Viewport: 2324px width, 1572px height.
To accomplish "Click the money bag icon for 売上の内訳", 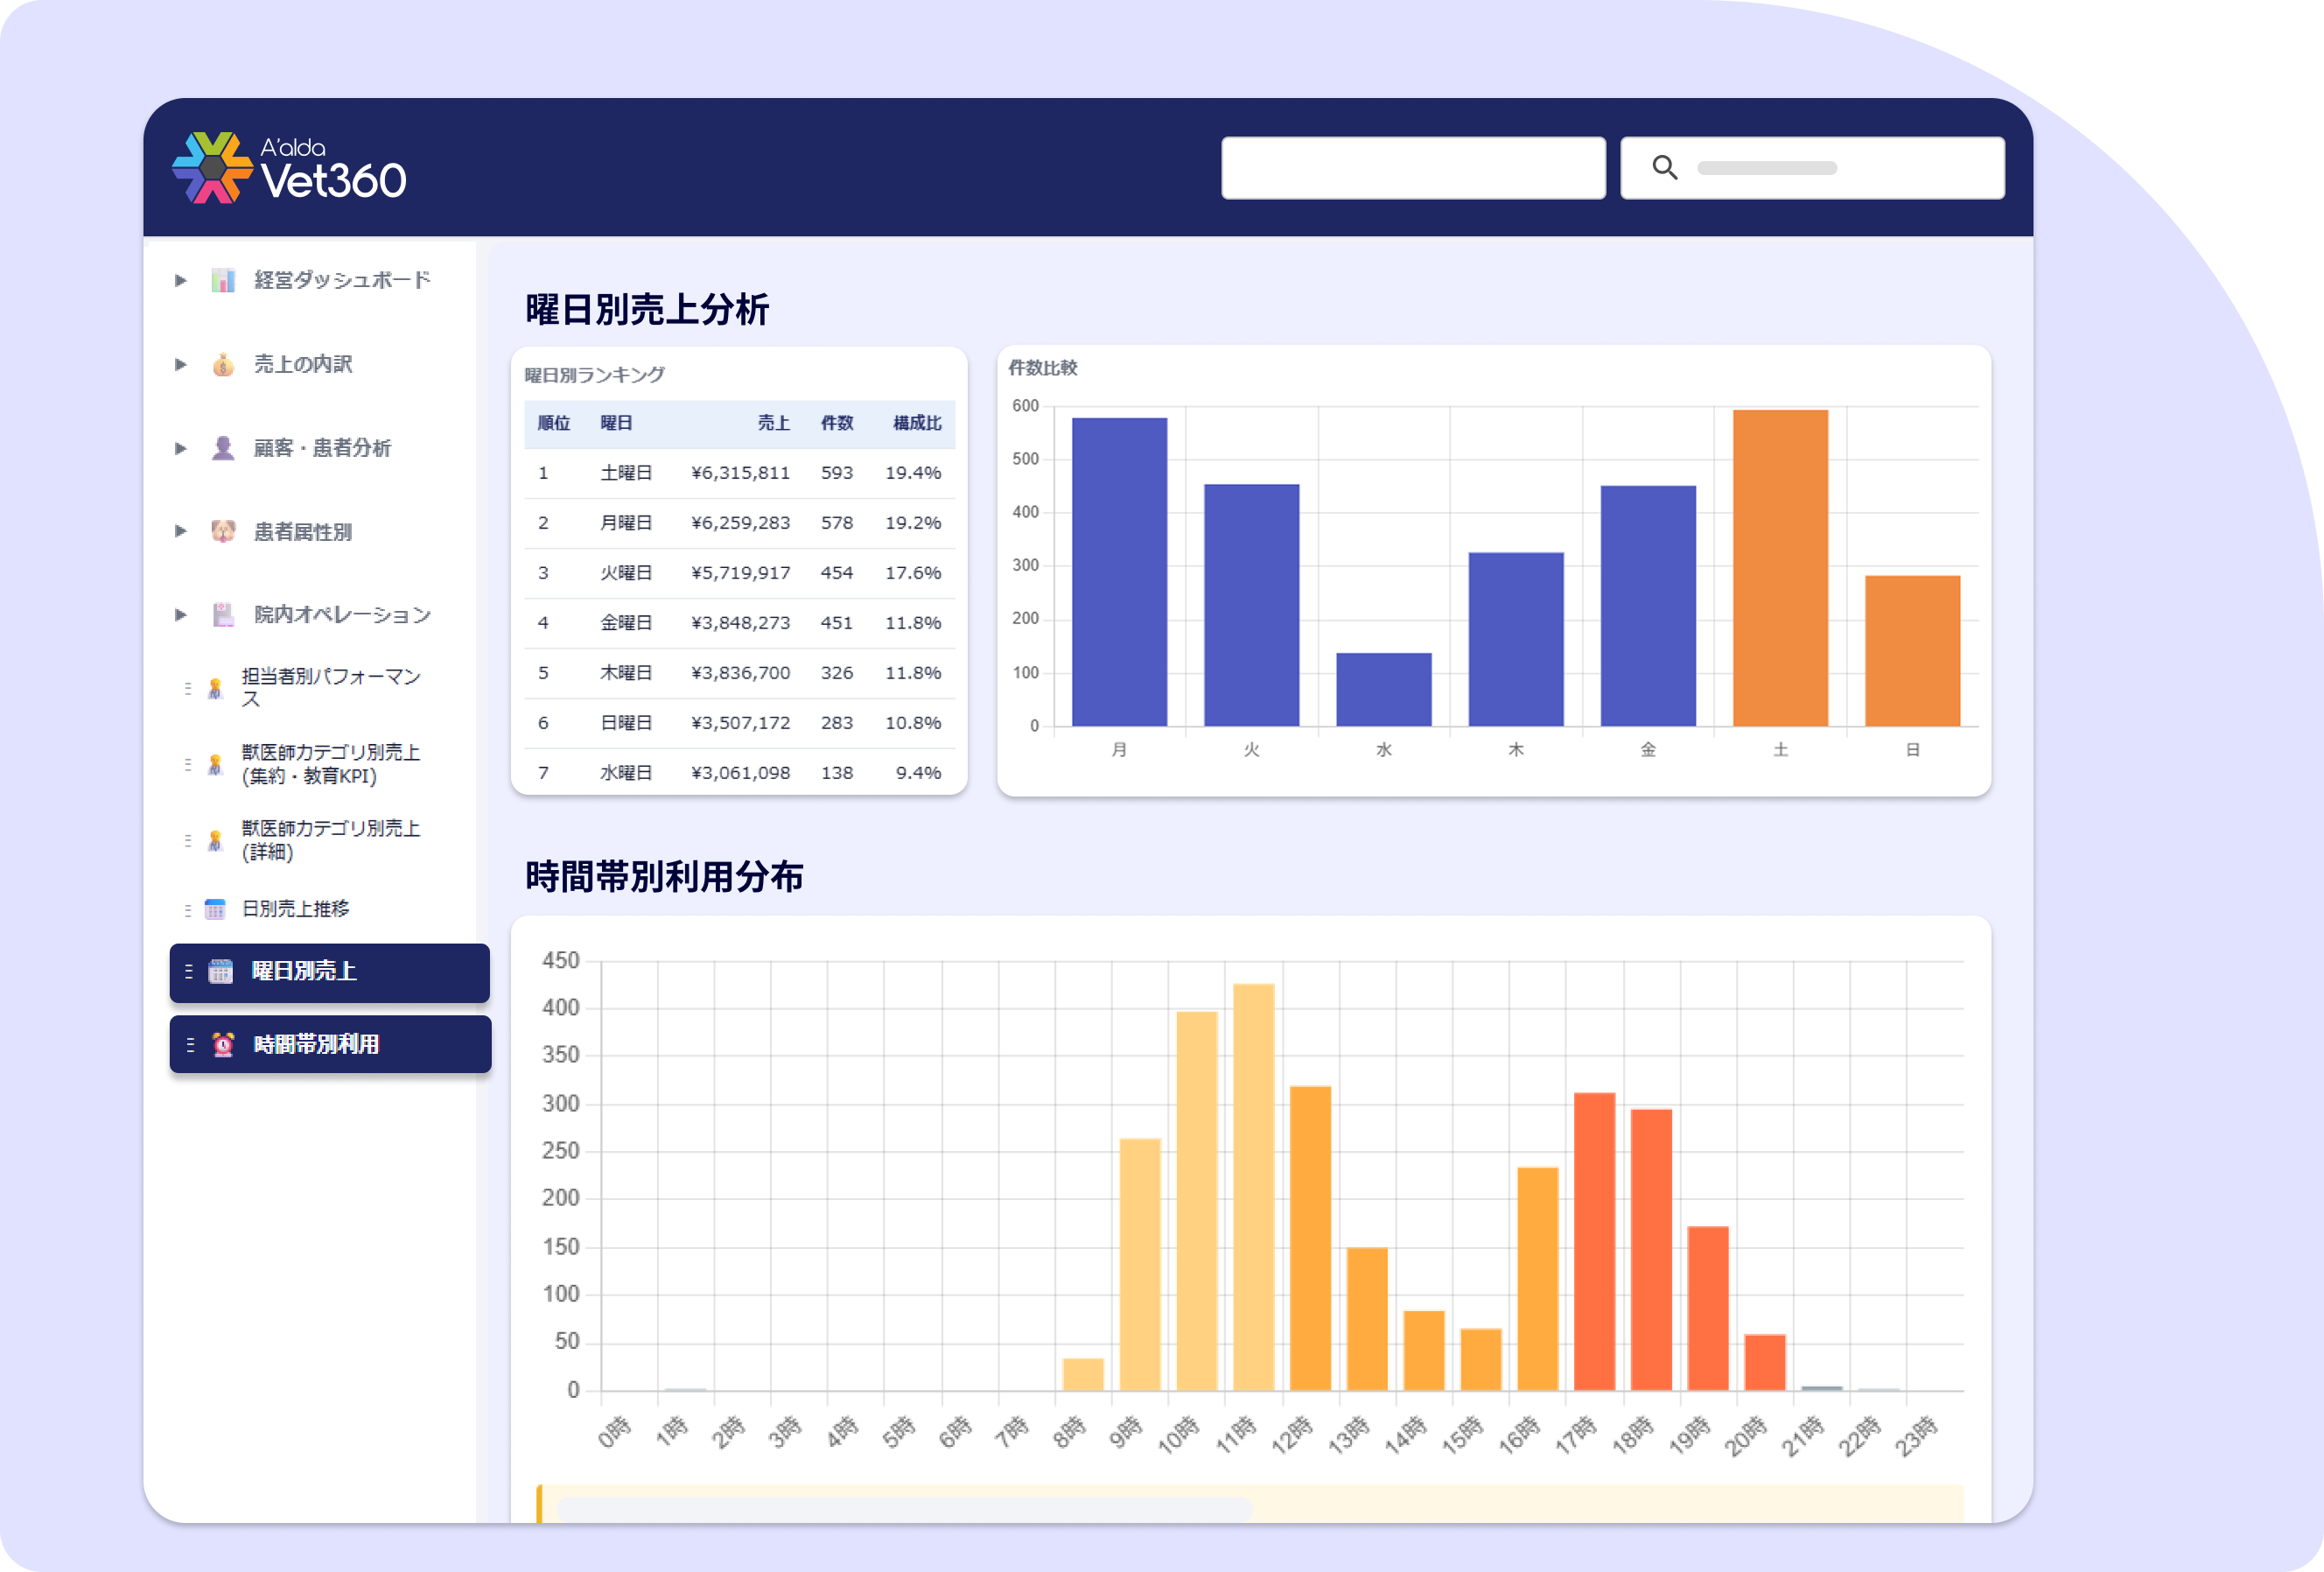I will pos(223,364).
